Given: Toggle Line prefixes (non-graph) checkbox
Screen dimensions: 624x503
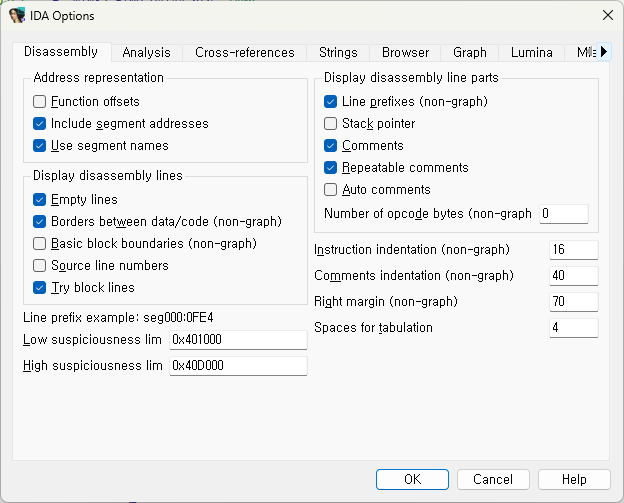Looking at the screenshot, I should [330, 101].
